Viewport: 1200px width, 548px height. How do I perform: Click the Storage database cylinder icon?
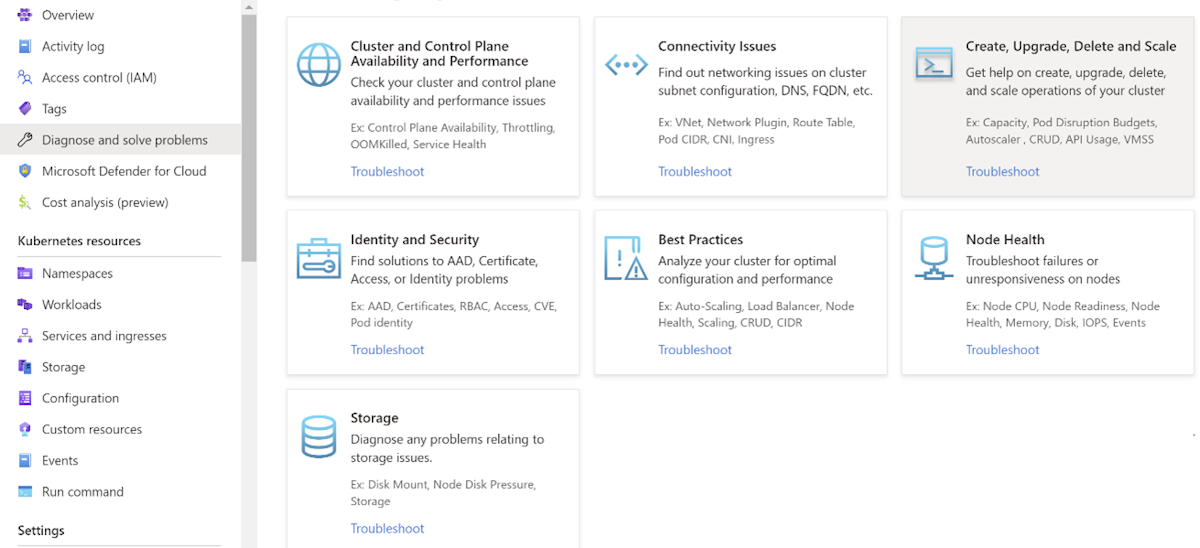pyautogui.click(x=319, y=437)
